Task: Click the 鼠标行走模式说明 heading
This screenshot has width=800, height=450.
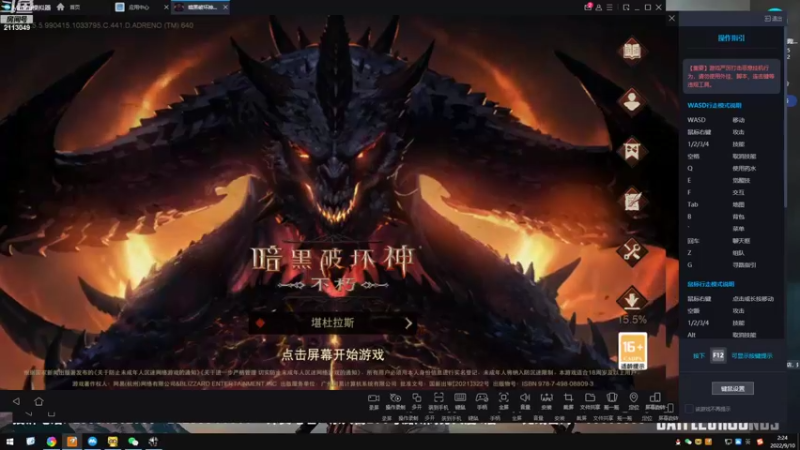Action: pyautogui.click(x=711, y=284)
